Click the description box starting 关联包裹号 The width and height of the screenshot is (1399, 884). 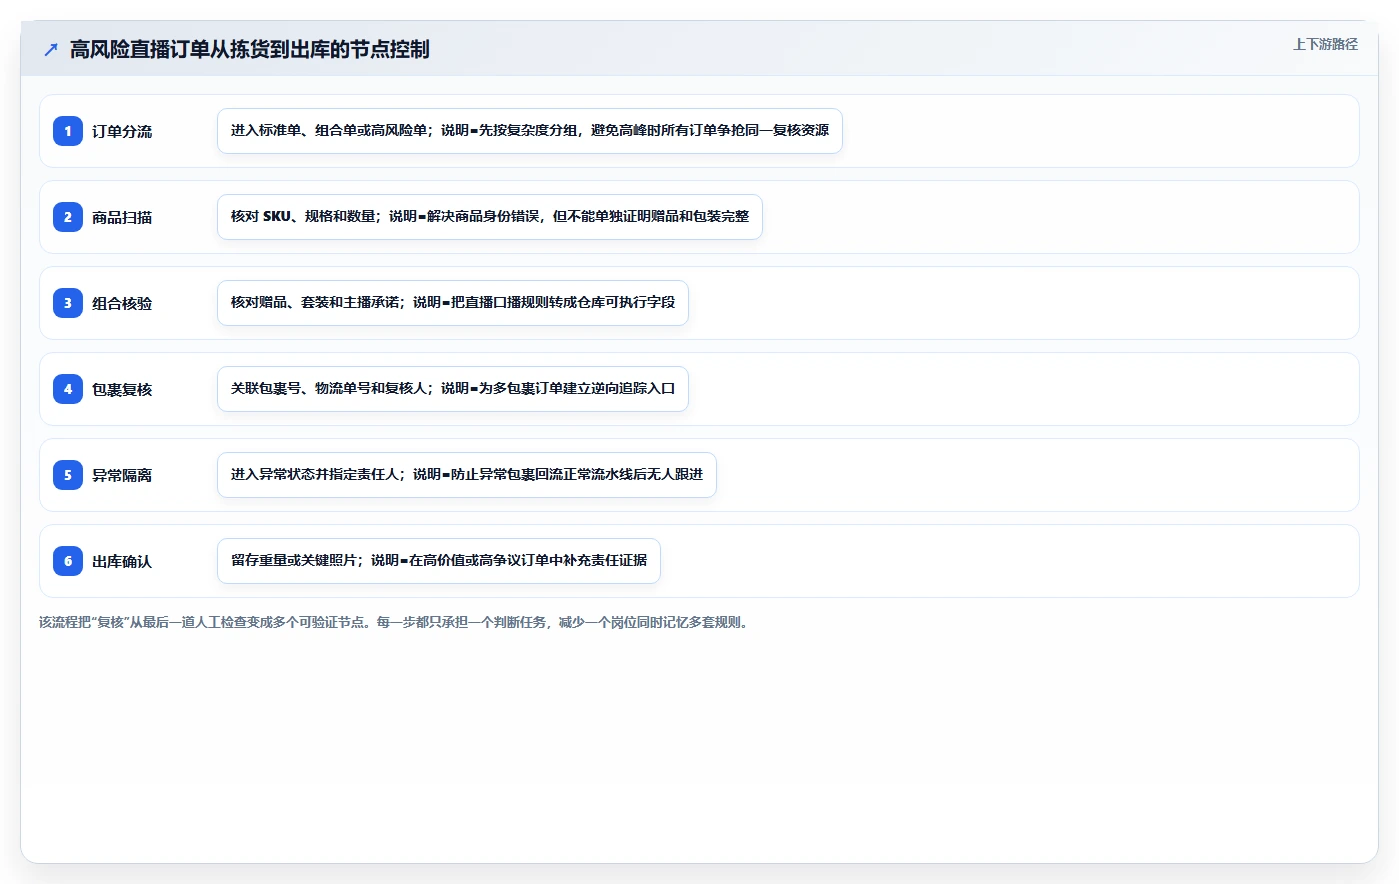[x=453, y=389]
